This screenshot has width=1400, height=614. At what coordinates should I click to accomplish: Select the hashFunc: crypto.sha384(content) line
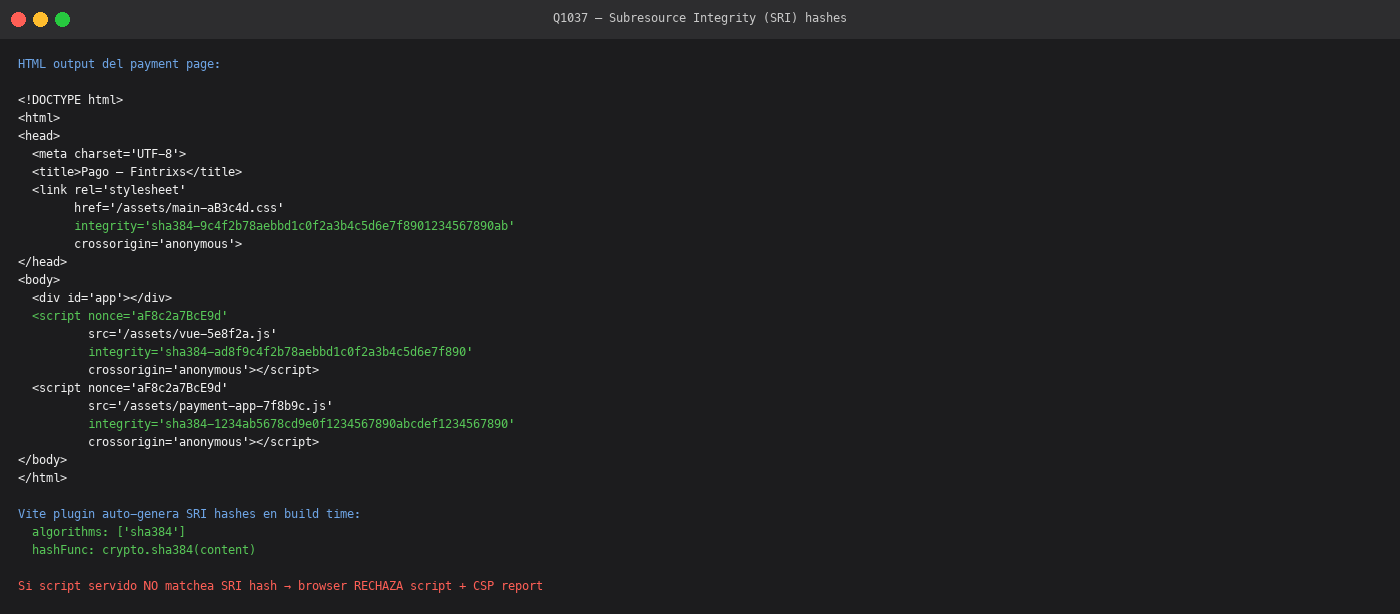click(x=144, y=550)
